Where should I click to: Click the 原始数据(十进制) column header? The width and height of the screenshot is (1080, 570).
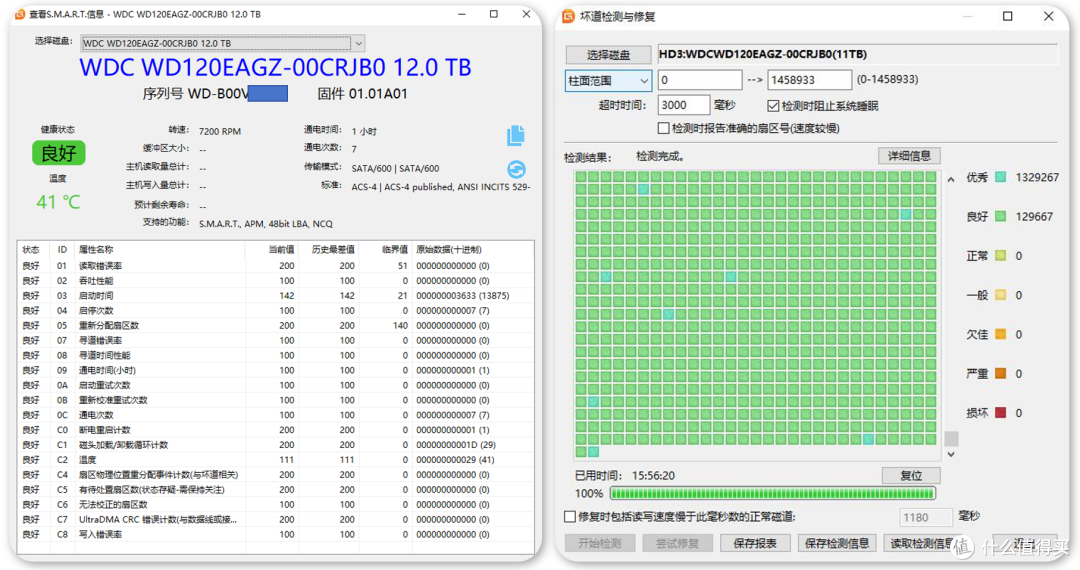coord(448,249)
